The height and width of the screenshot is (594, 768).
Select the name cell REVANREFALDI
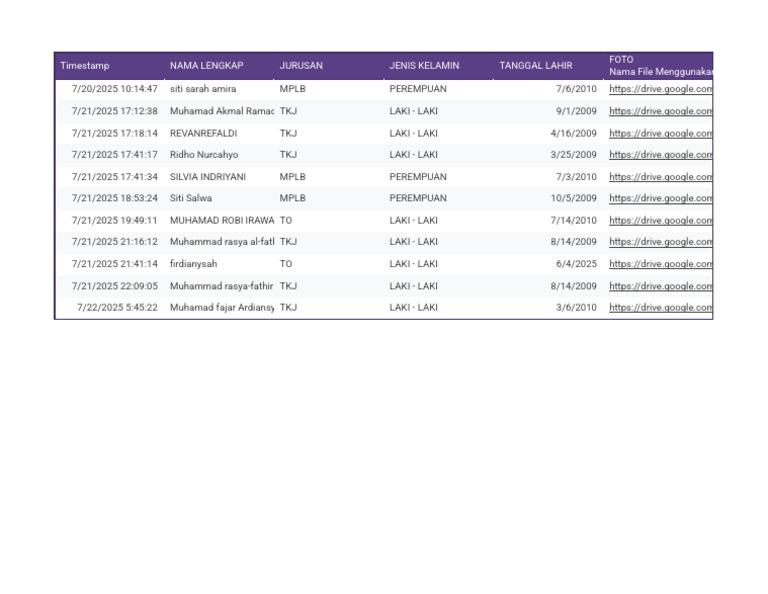[203, 134]
